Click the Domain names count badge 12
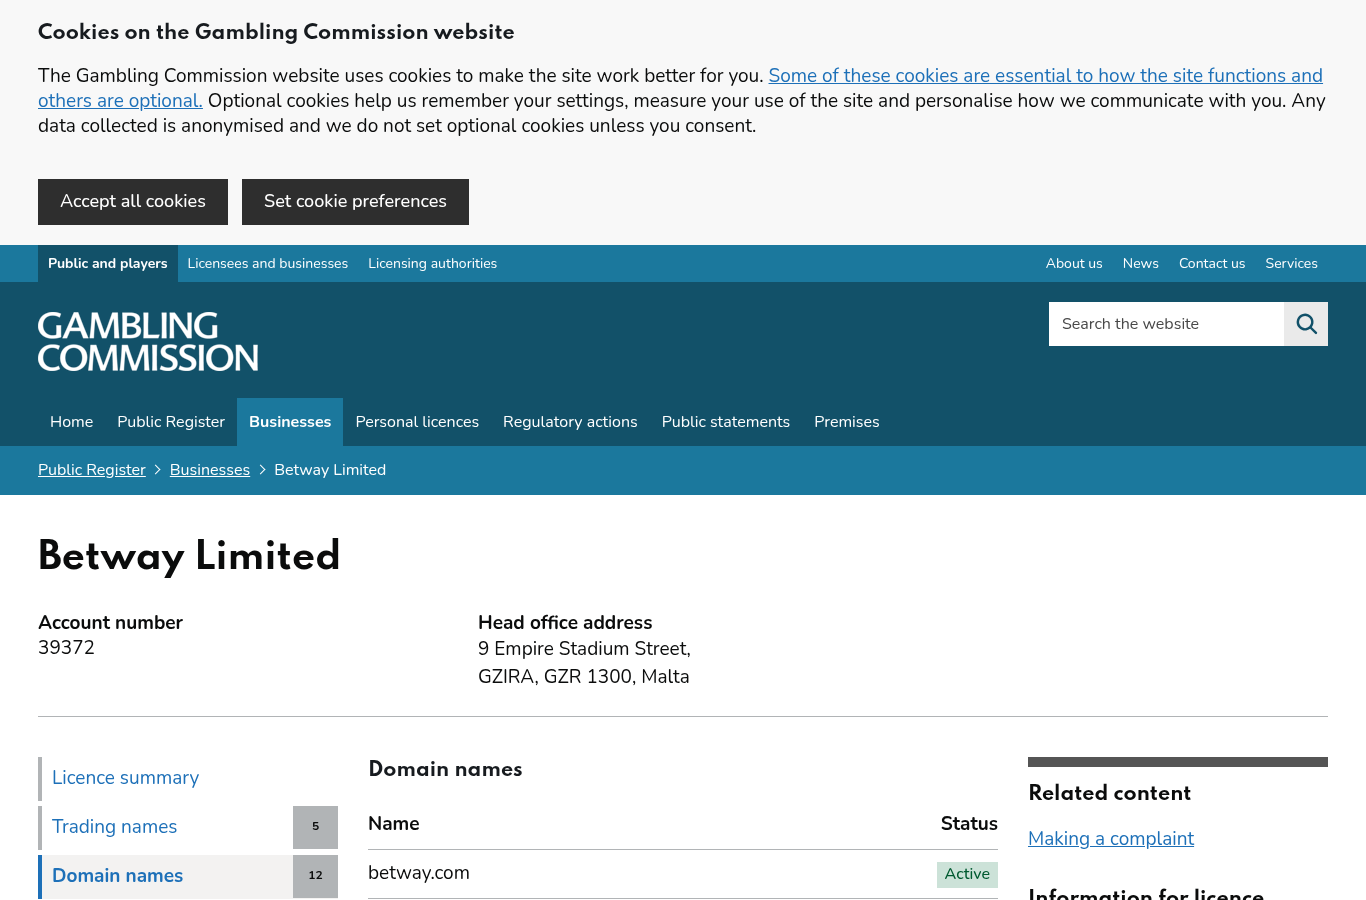This screenshot has height=900, width=1366. click(x=316, y=876)
